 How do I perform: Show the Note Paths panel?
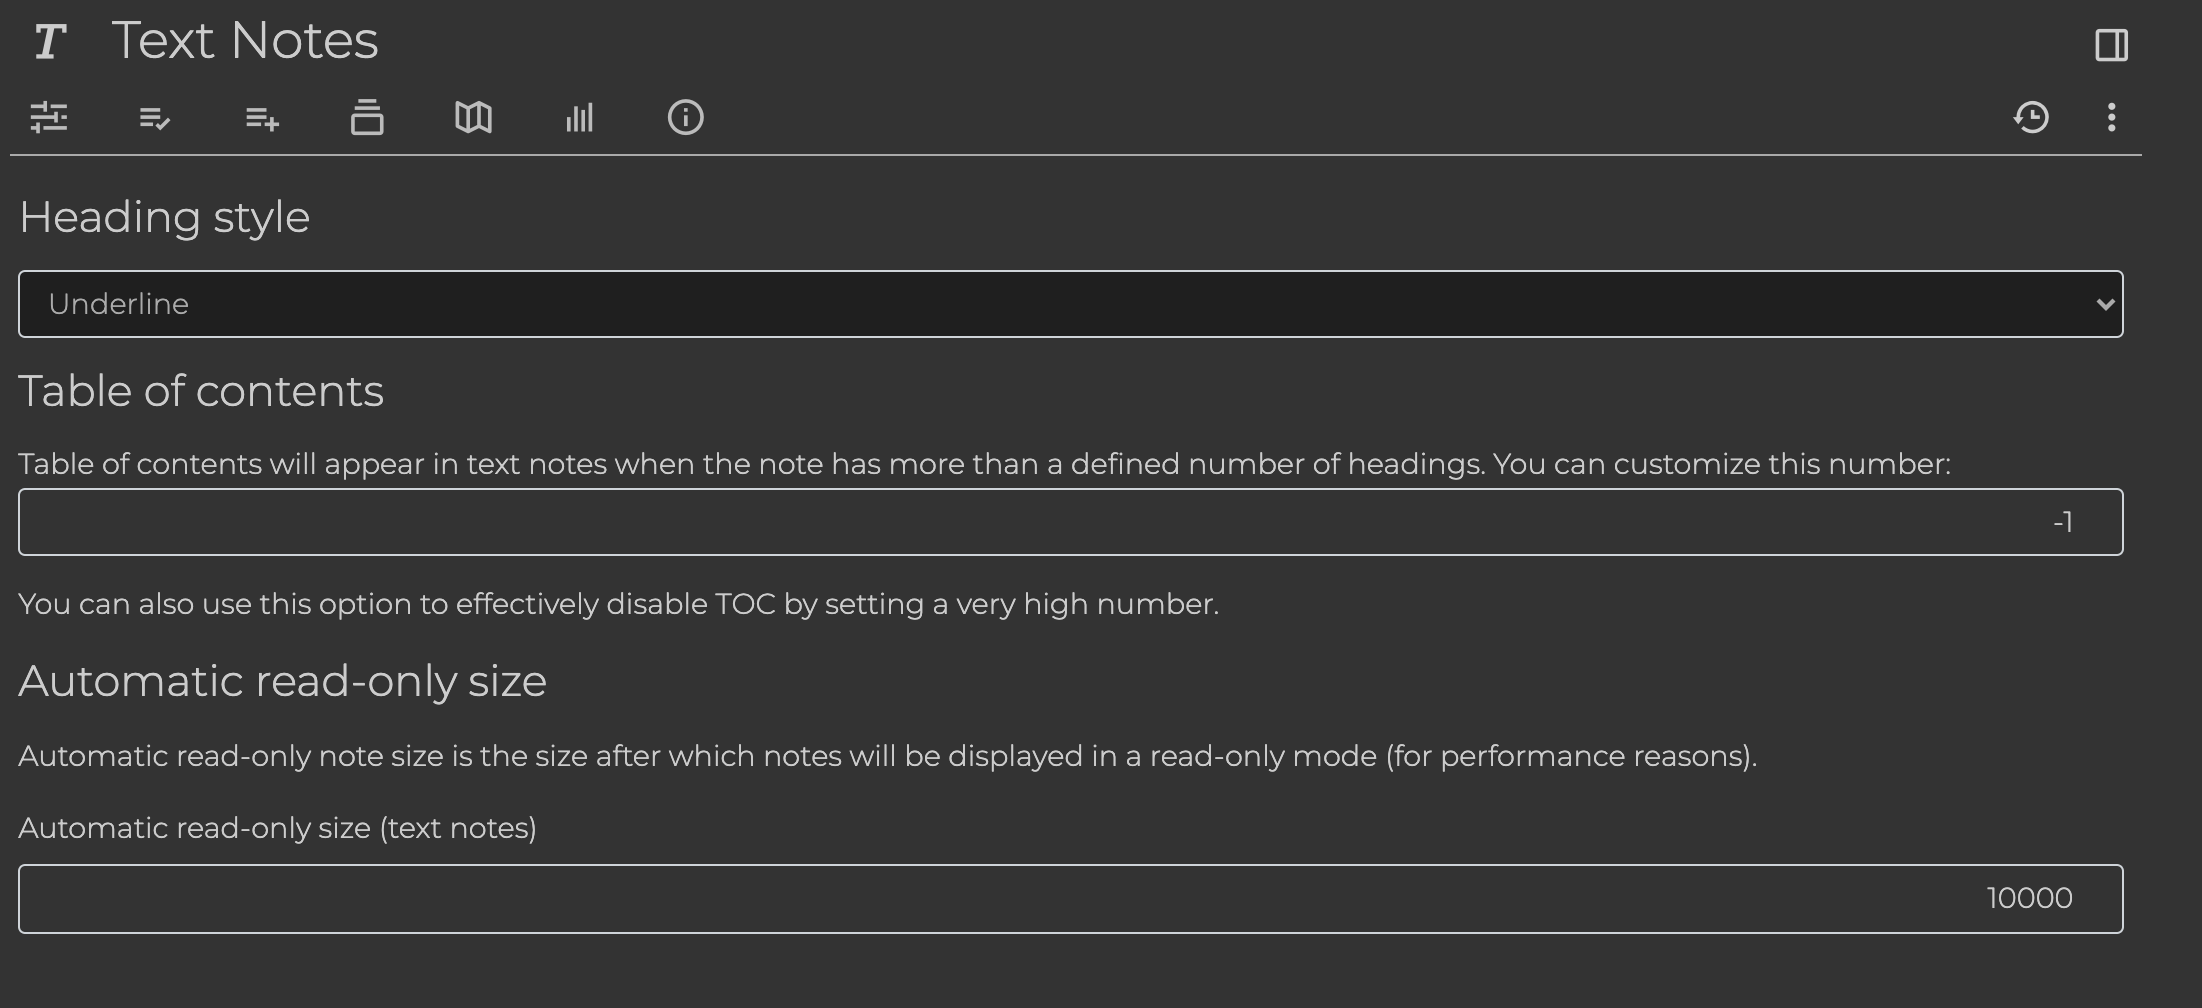coord(368,117)
